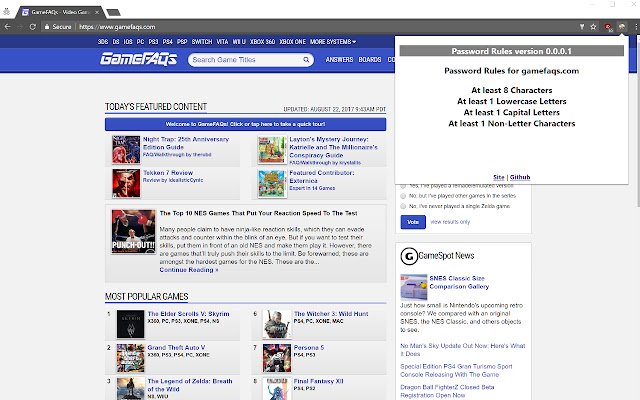Screen dimensions: 640x400
Task: Click the filter icon in address bar
Action: coord(582,27)
